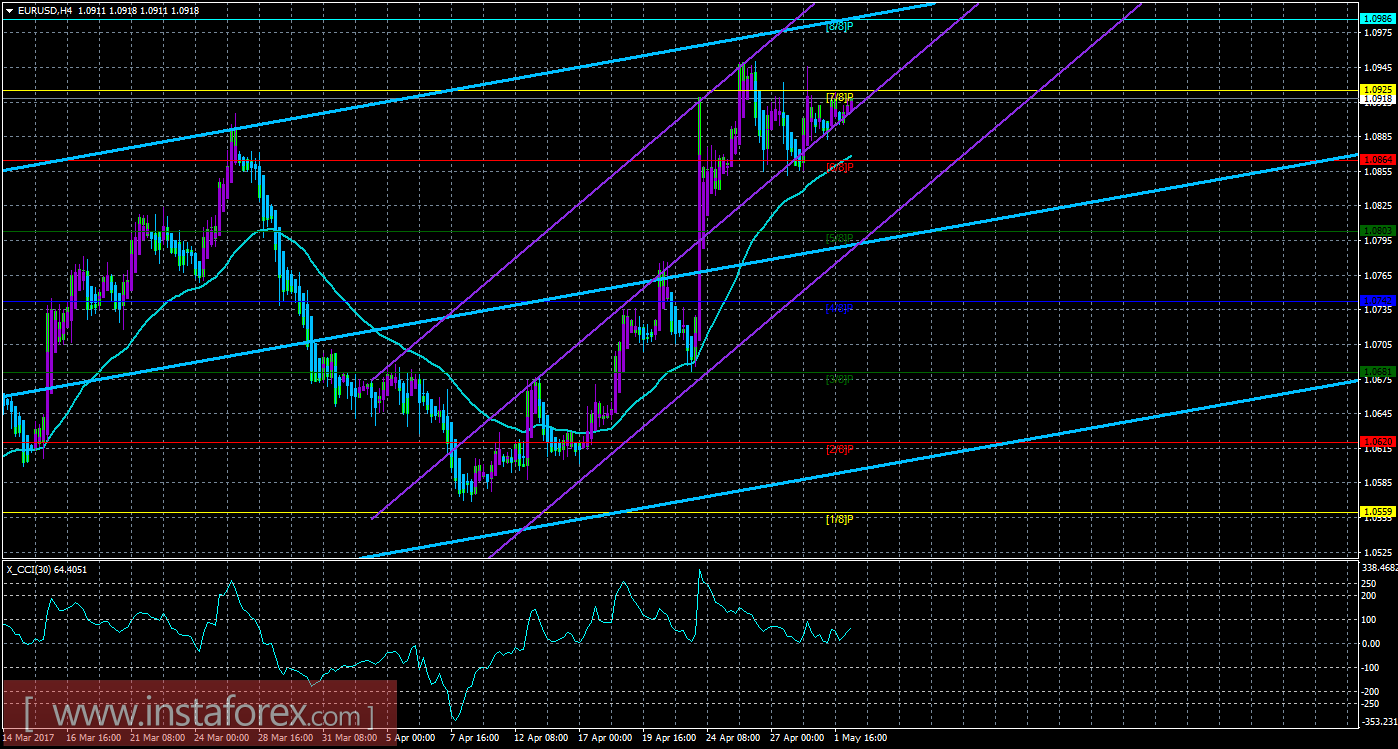Click the small triangle before EURUSD,H4 title

tap(9, 9)
